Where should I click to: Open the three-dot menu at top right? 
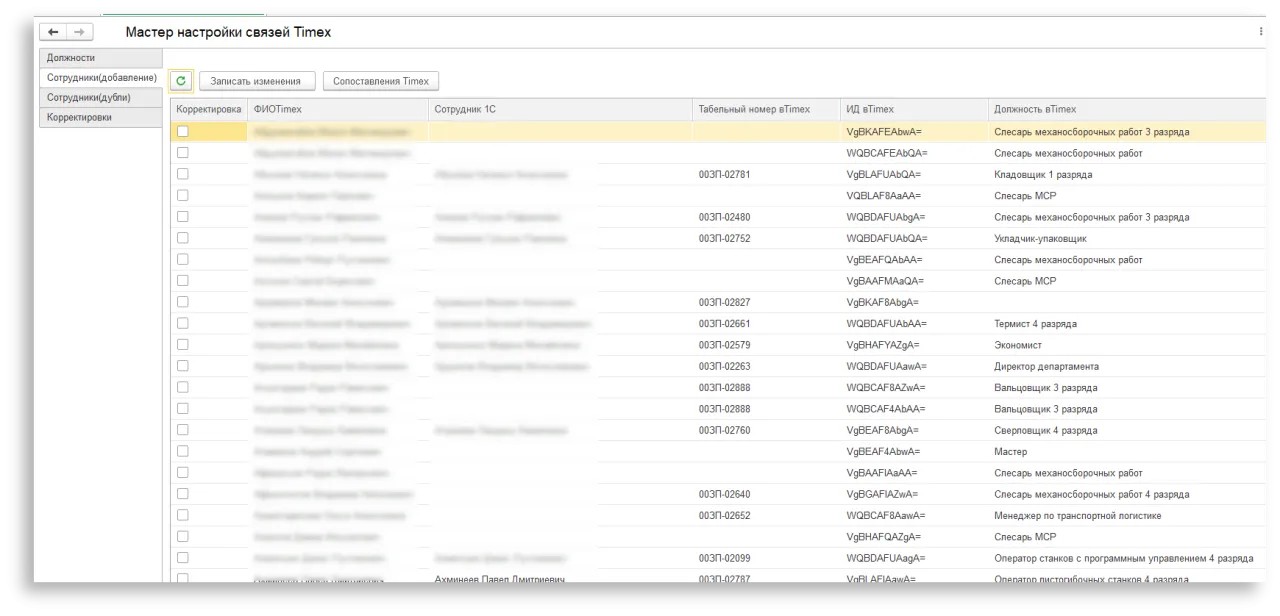pyautogui.click(x=1260, y=32)
